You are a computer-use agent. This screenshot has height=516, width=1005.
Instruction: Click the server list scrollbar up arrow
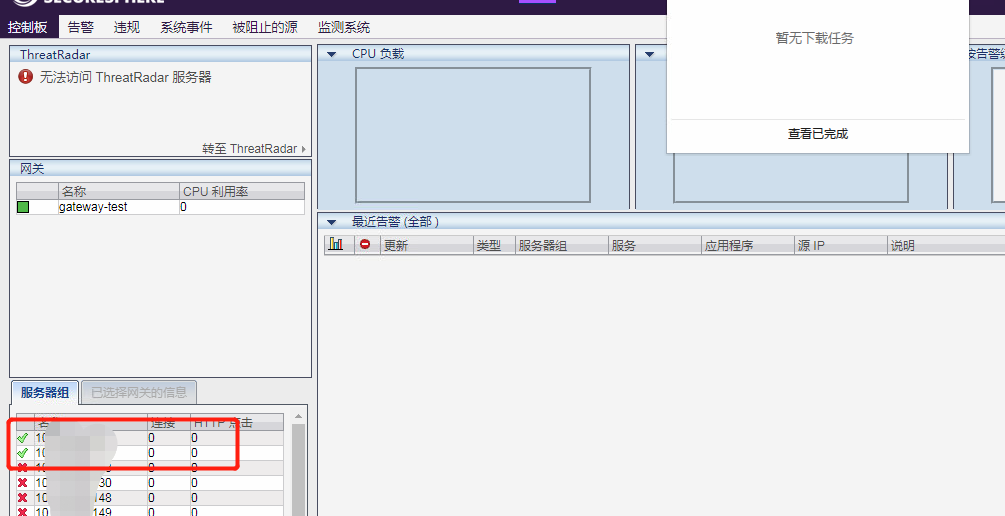click(298, 417)
